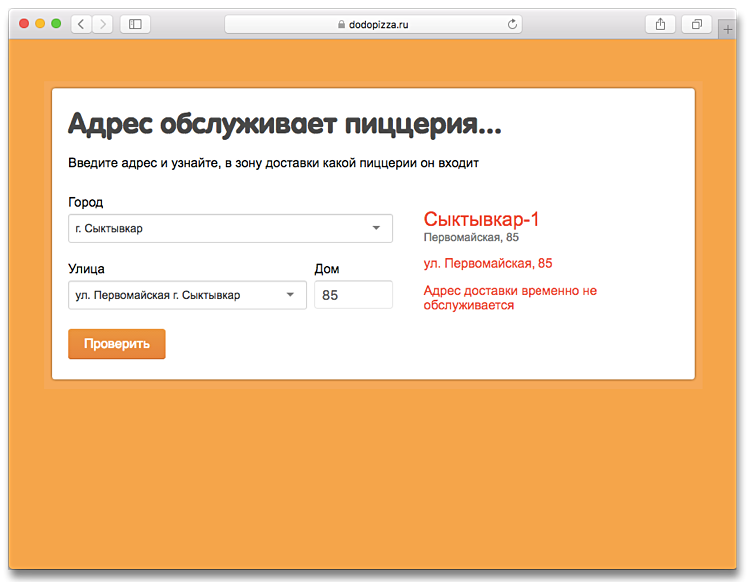Close the window with red button
This screenshot has width=750, height=582.
[x=24, y=23]
